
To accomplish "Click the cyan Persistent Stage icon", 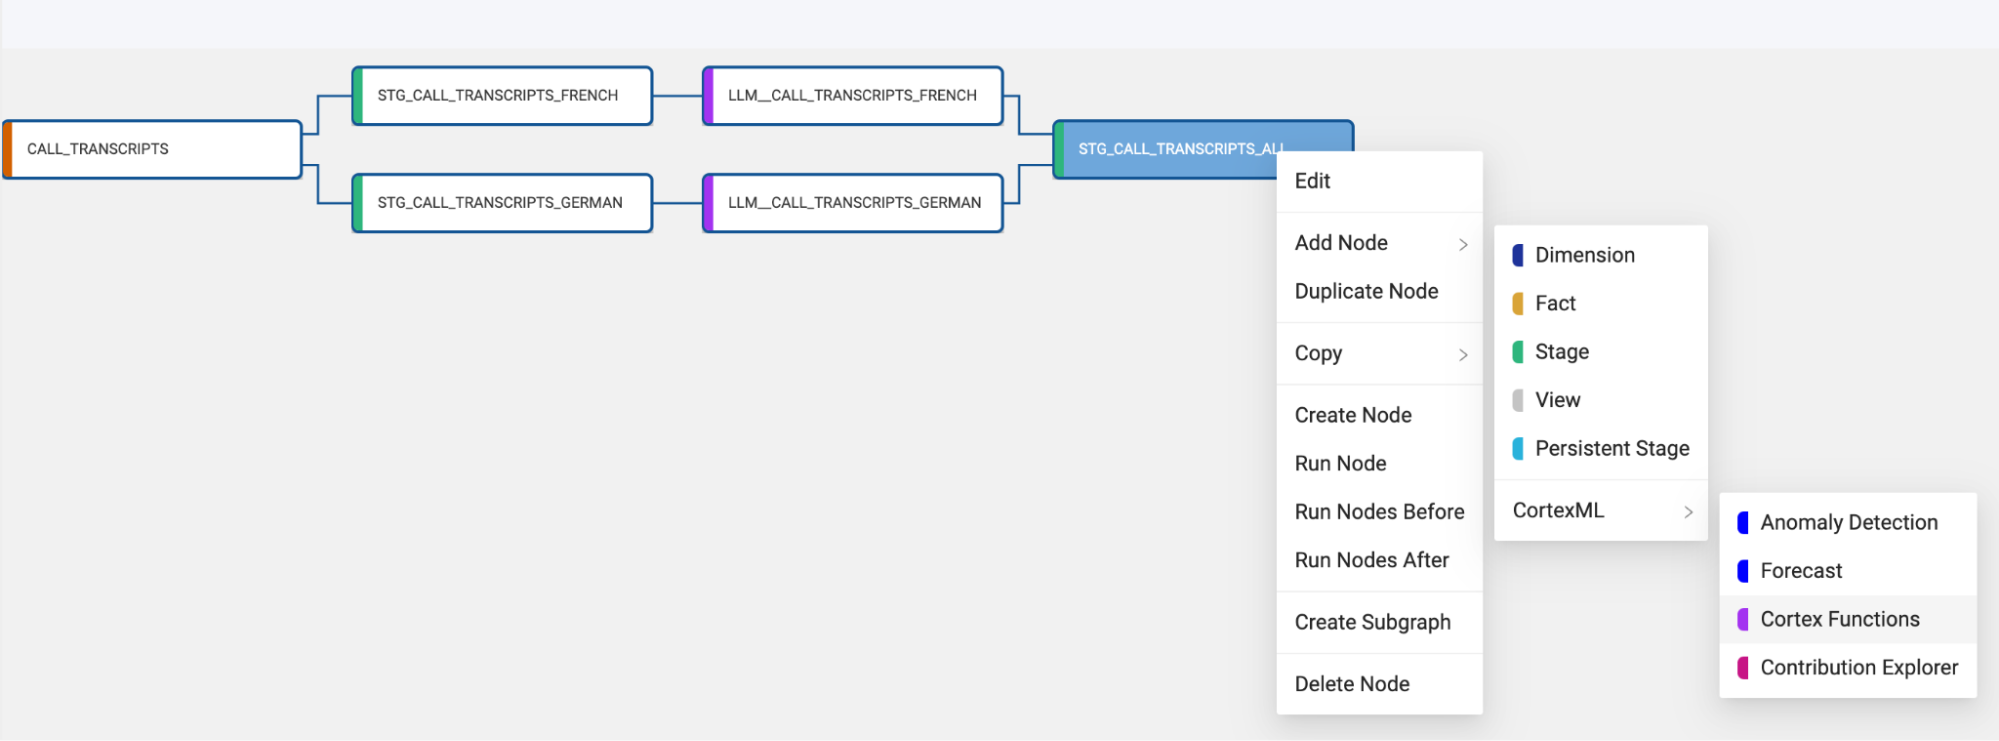I will [1518, 449].
